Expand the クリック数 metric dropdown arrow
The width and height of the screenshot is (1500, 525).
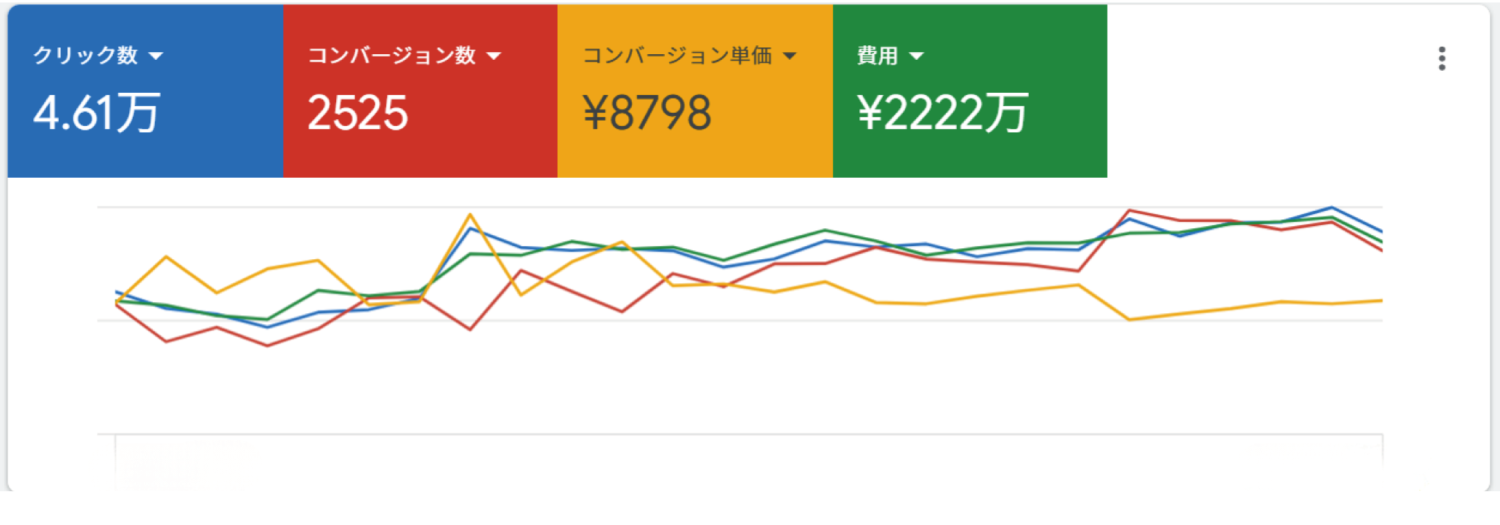pos(155,57)
